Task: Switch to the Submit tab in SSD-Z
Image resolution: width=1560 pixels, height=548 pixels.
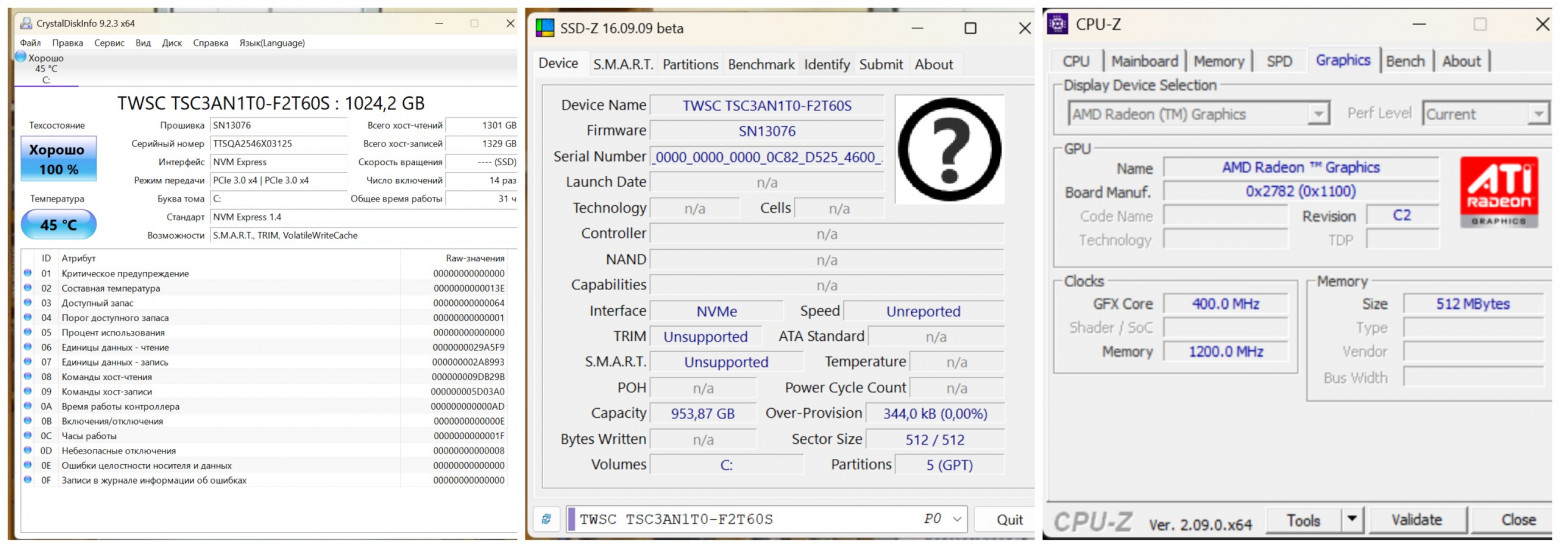Action: coord(881,64)
